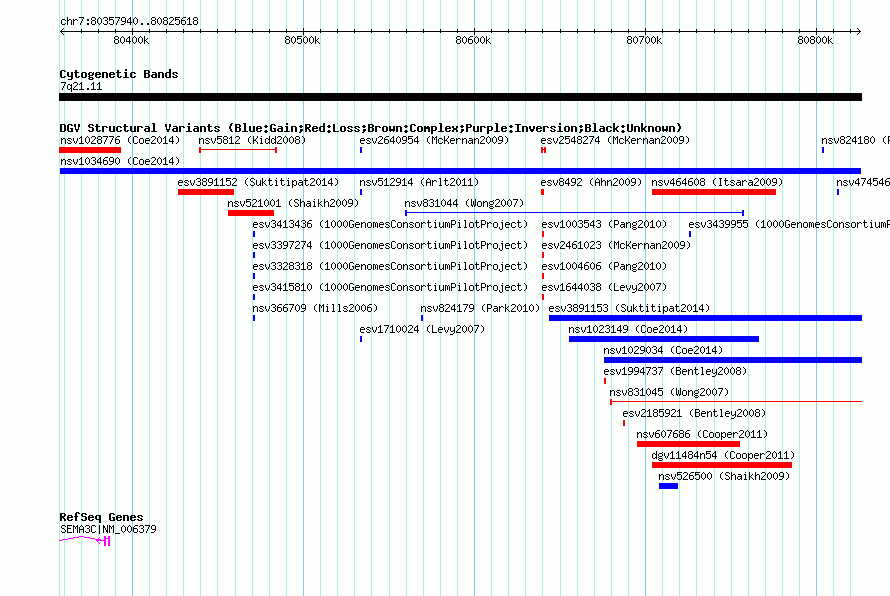Click the SEMA3C|NM_006379 gene label
890x596 pixels.
point(108,529)
